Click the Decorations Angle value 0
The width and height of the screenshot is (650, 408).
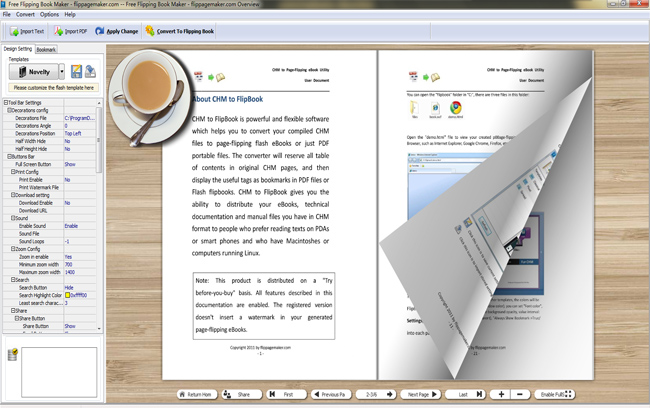pyautogui.click(x=80, y=126)
